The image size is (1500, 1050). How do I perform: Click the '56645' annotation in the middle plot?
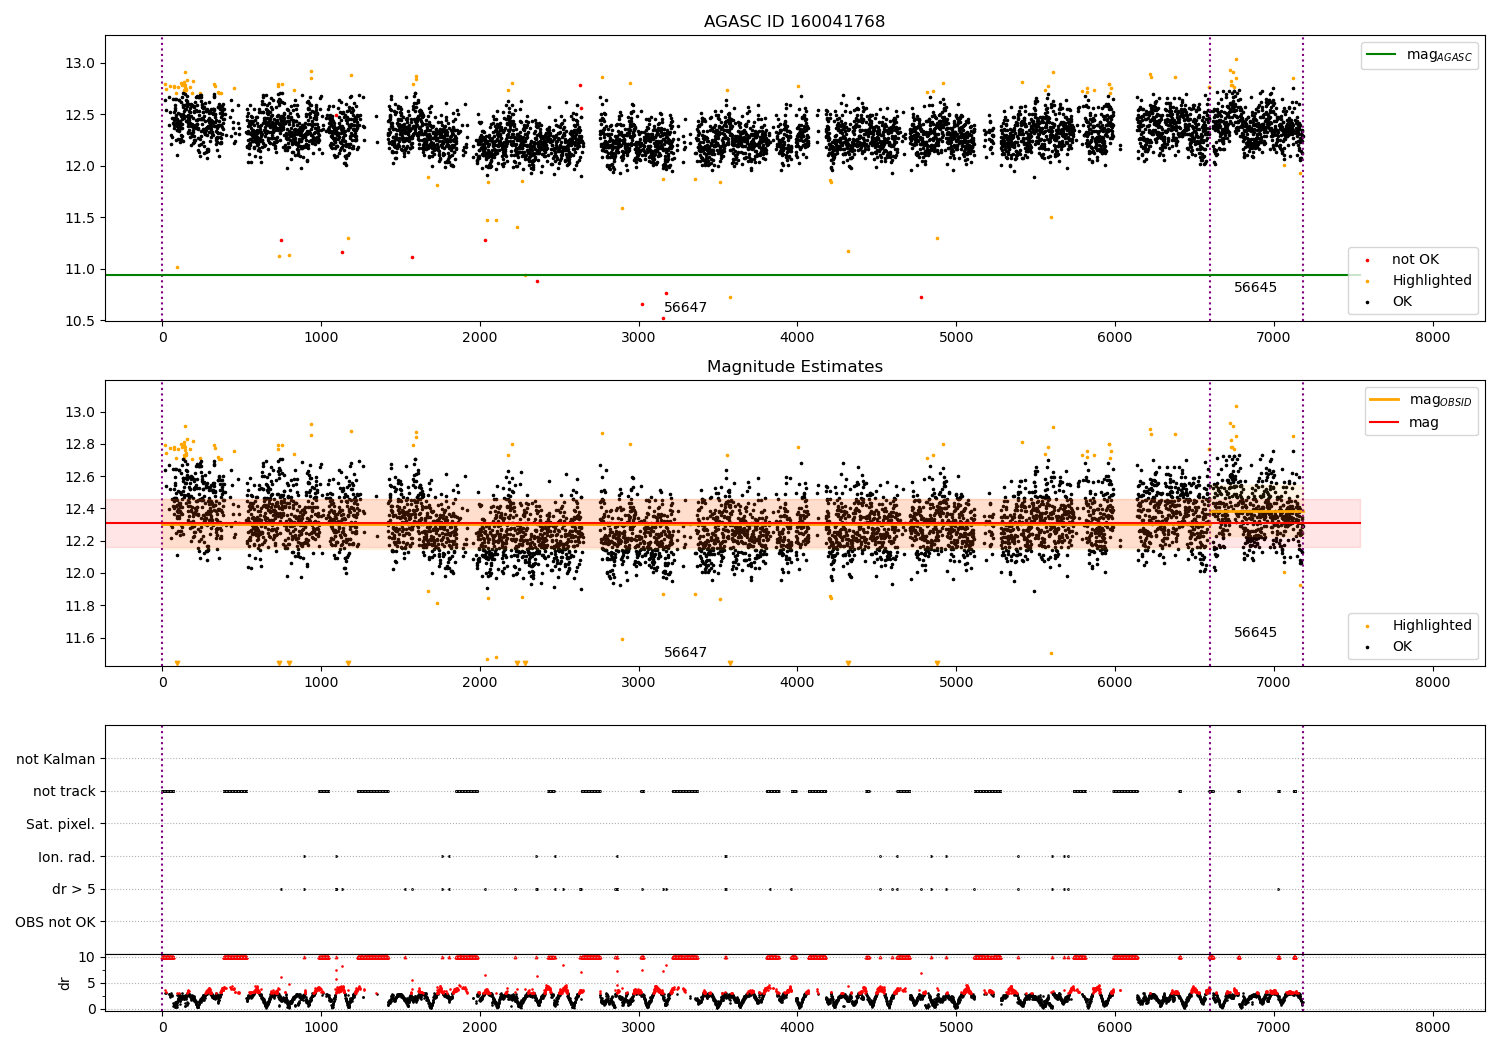(1255, 633)
